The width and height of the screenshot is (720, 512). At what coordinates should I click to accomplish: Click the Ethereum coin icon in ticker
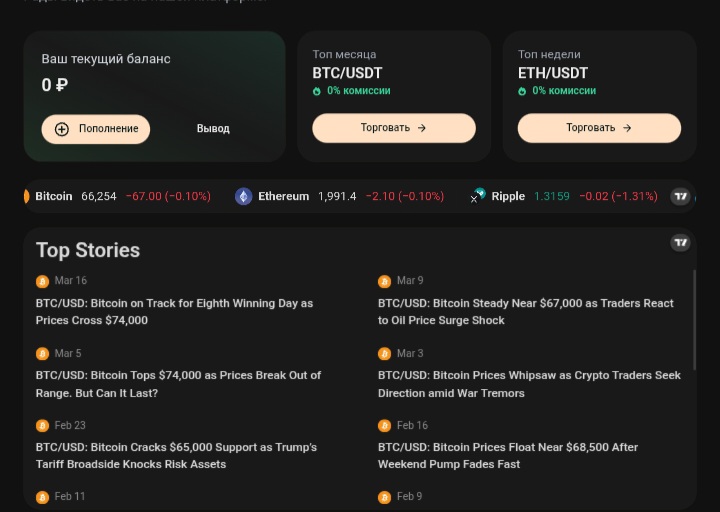click(243, 197)
